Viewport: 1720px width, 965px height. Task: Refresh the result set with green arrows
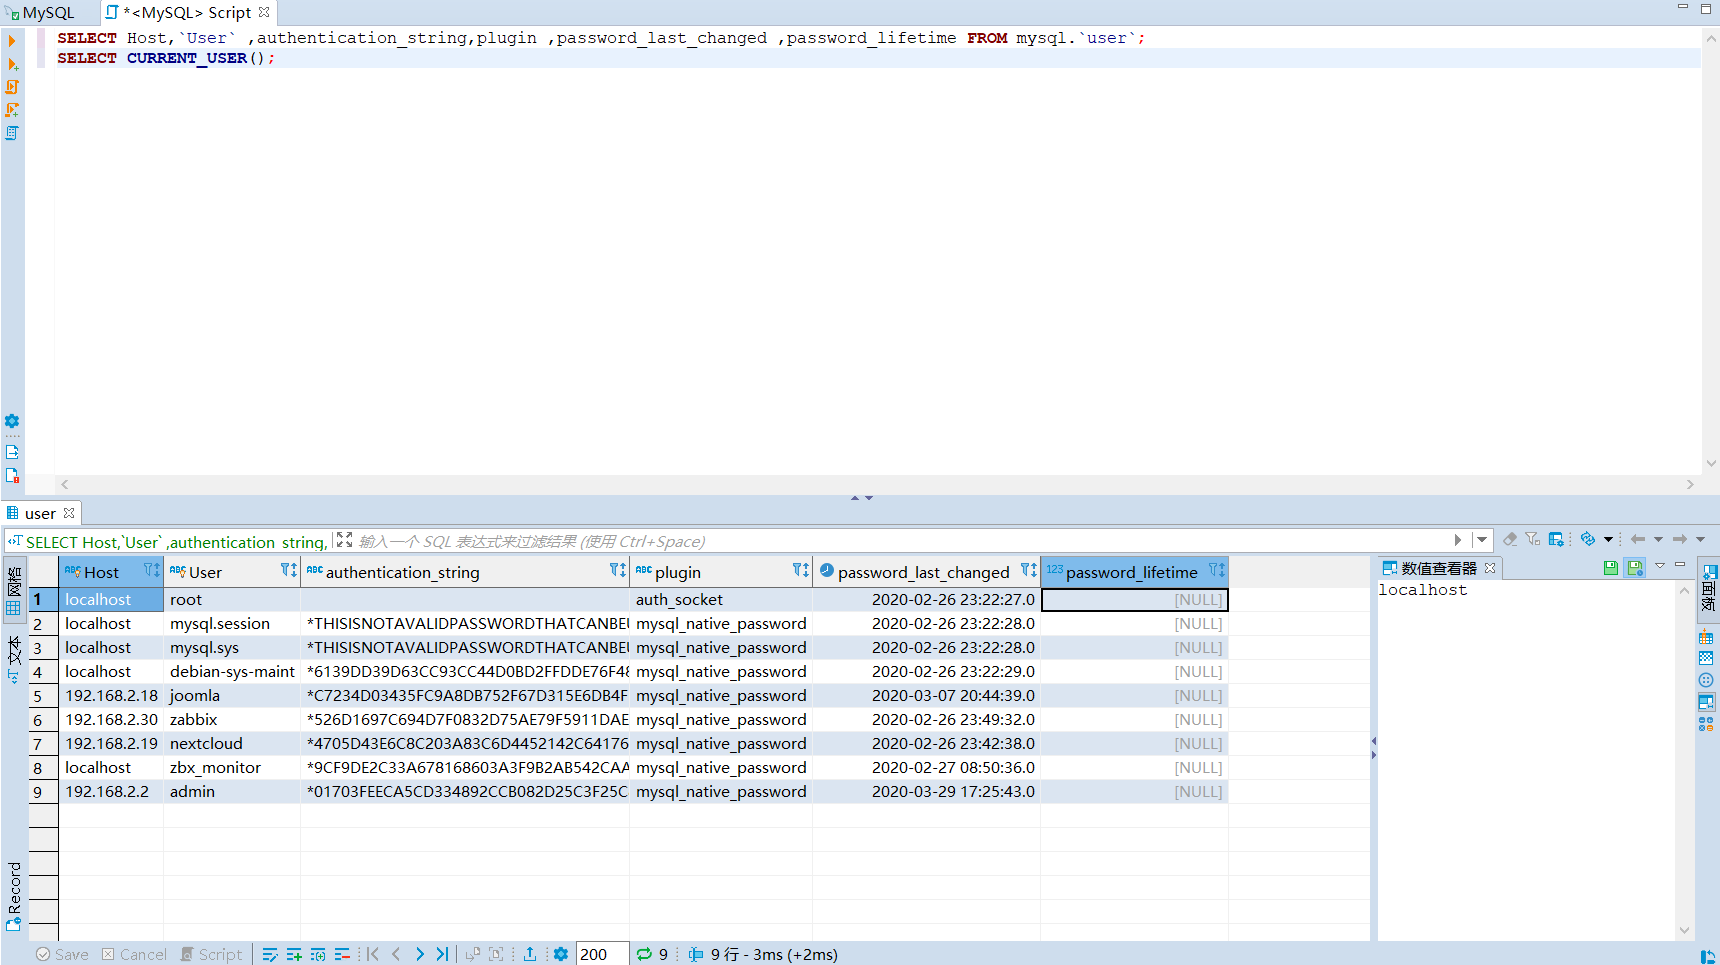pyautogui.click(x=644, y=954)
